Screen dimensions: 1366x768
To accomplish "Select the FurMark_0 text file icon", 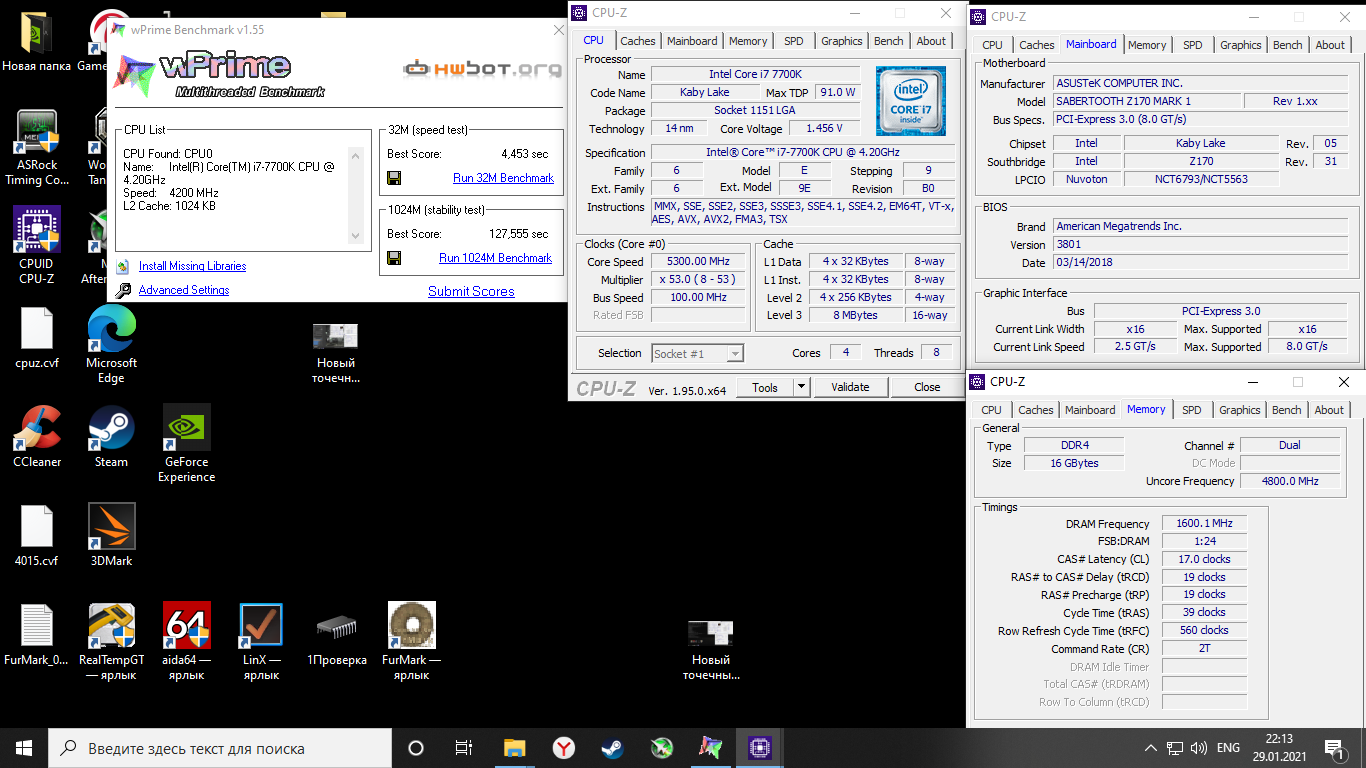I will point(37,635).
